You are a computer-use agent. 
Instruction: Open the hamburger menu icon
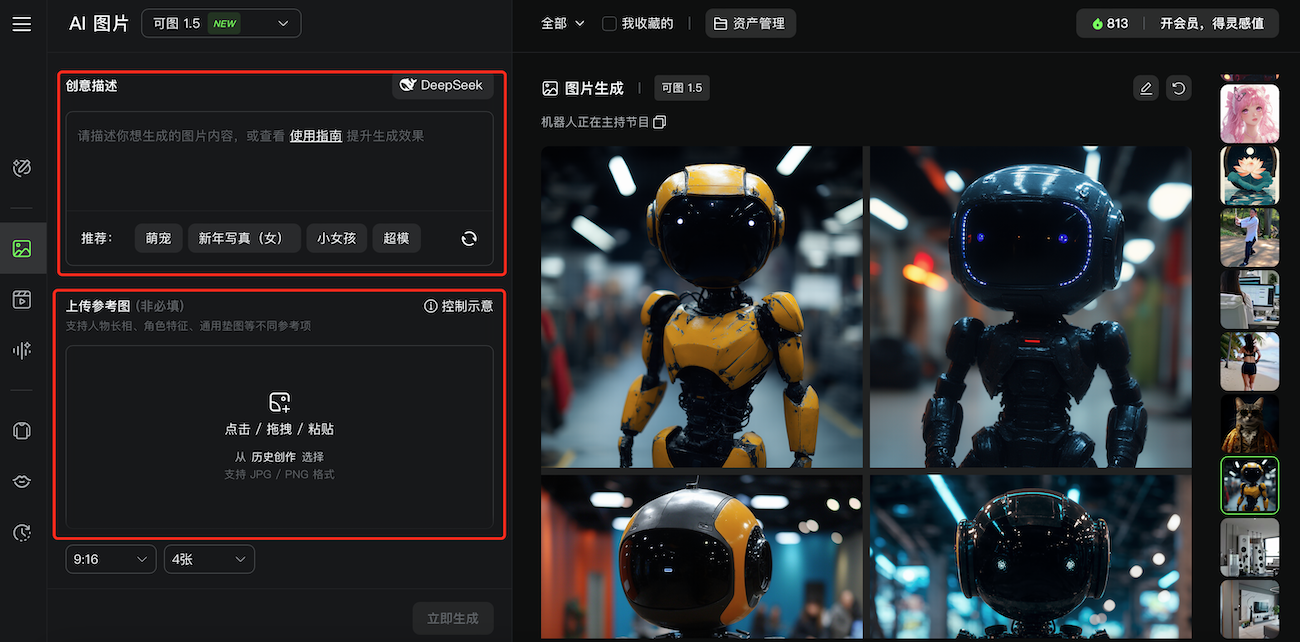pyautogui.click(x=22, y=24)
